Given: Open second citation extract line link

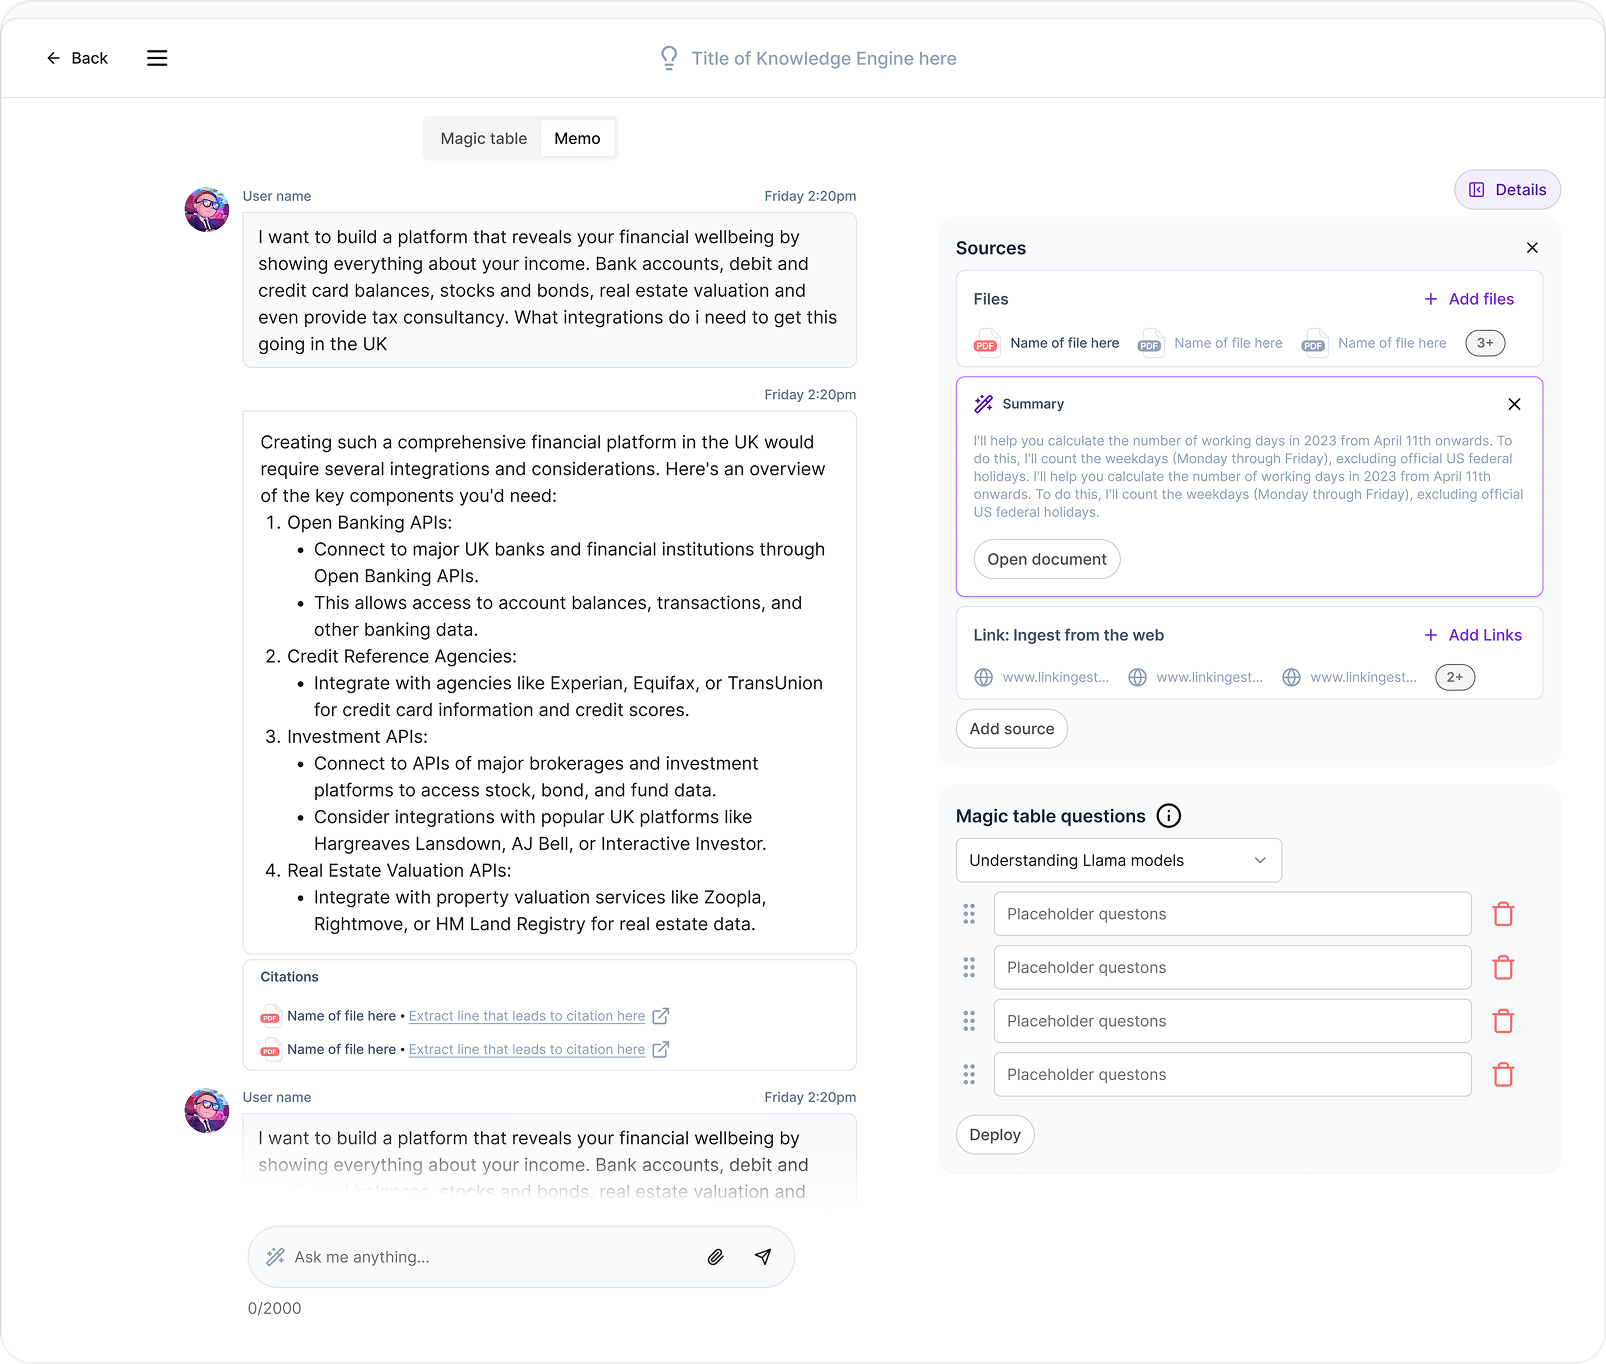Looking at the screenshot, I should pyautogui.click(x=527, y=1050).
